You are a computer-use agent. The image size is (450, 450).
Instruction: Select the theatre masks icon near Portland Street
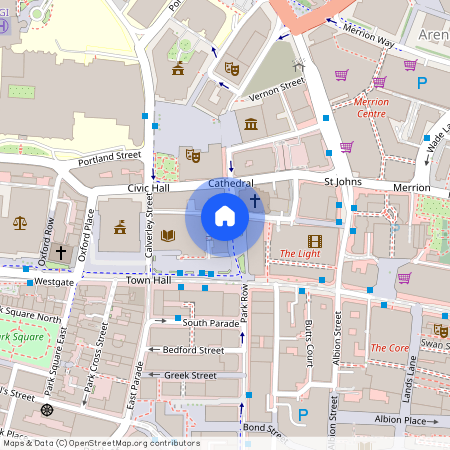193,156
